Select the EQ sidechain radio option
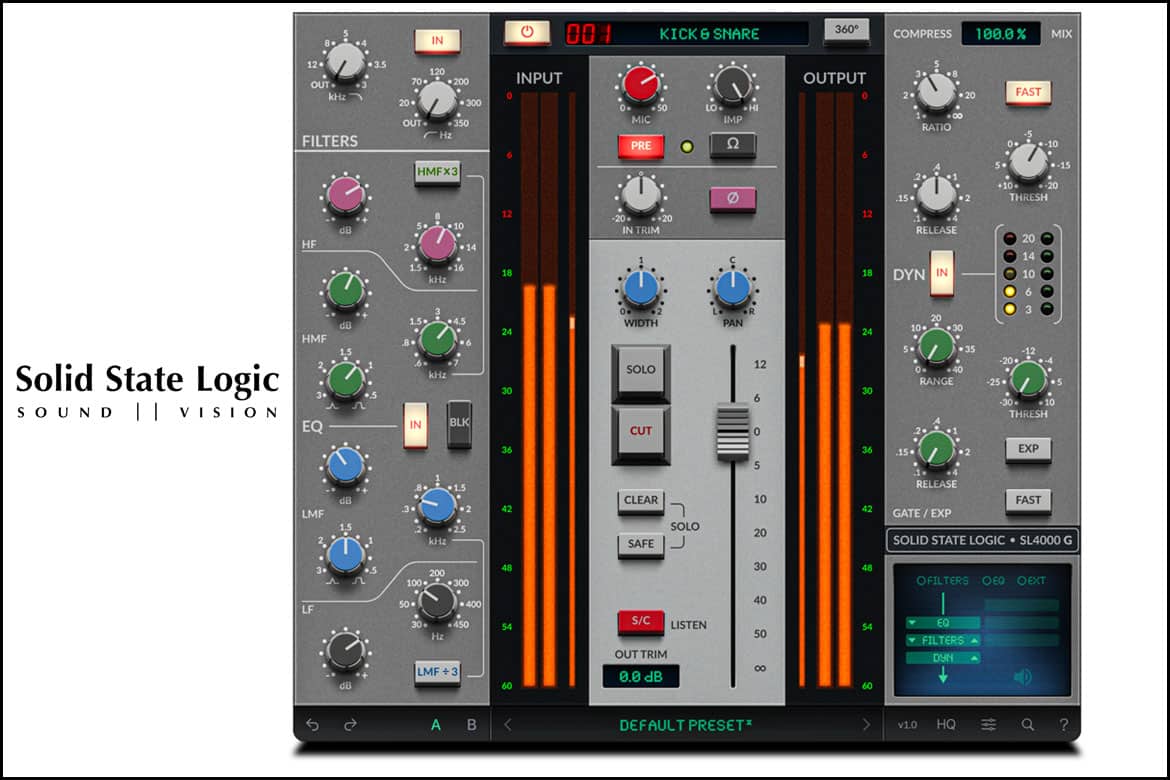This screenshot has height=780, width=1170. pyautogui.click(x=993, y=581)
